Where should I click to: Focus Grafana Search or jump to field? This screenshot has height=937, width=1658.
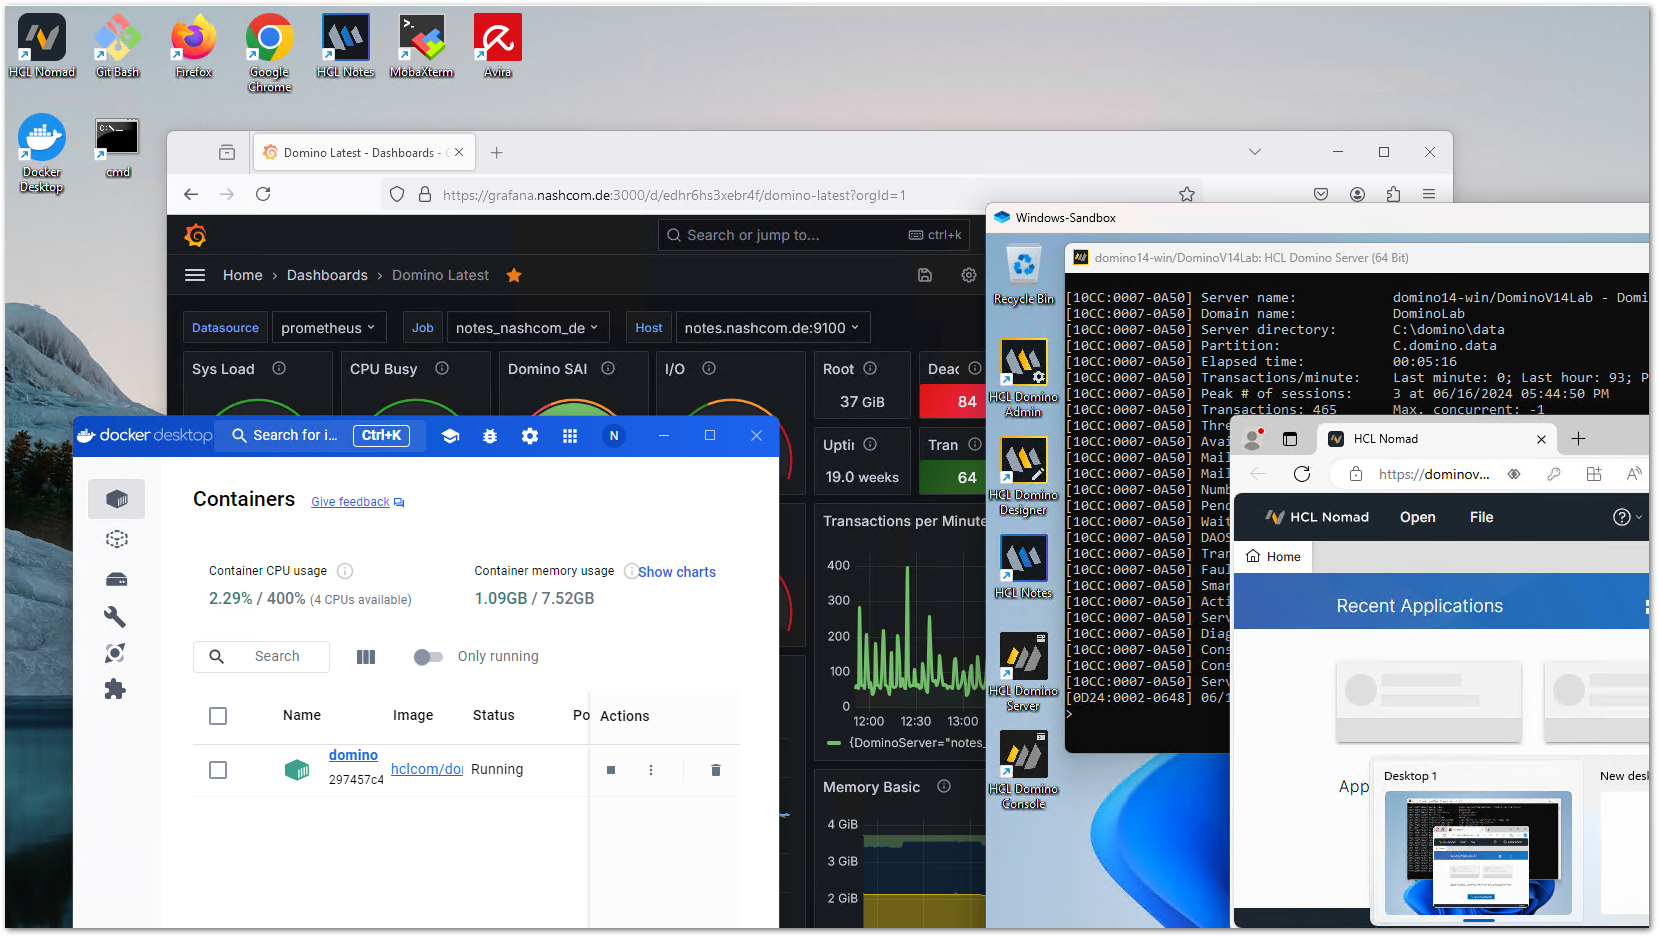tap(814, 235)
